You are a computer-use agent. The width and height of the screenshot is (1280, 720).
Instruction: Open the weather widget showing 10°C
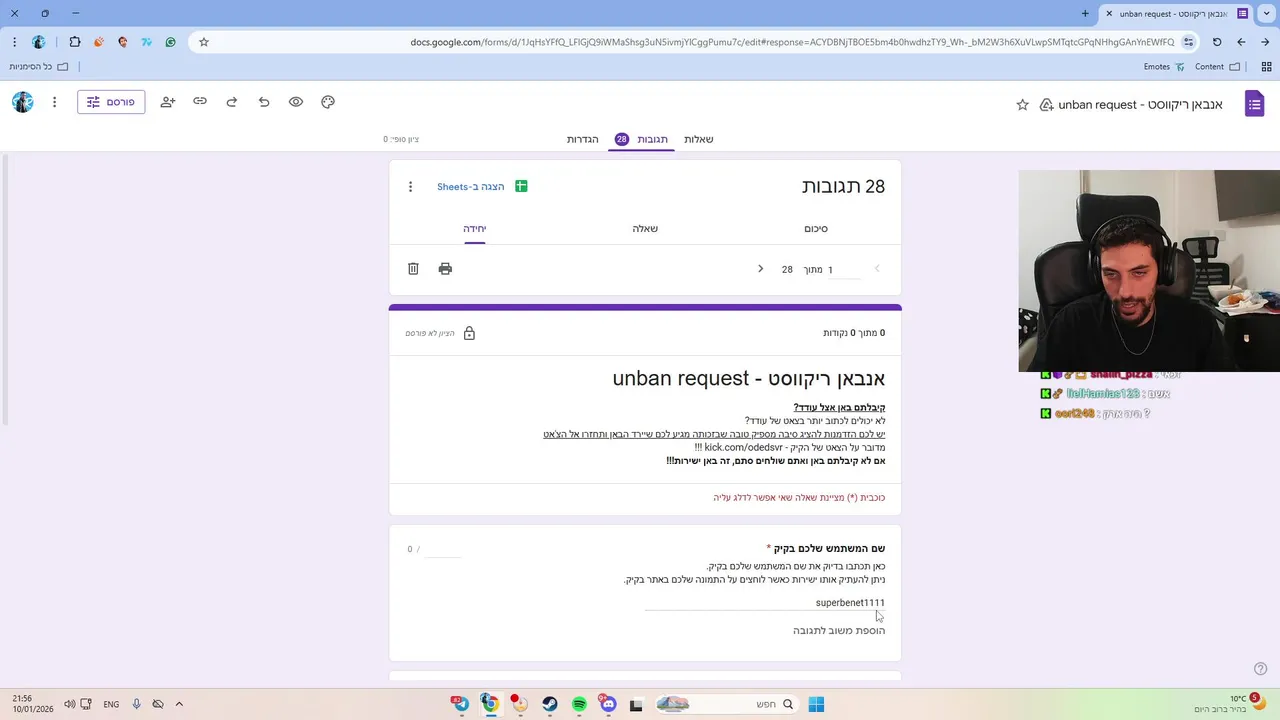coord(1228,704)
